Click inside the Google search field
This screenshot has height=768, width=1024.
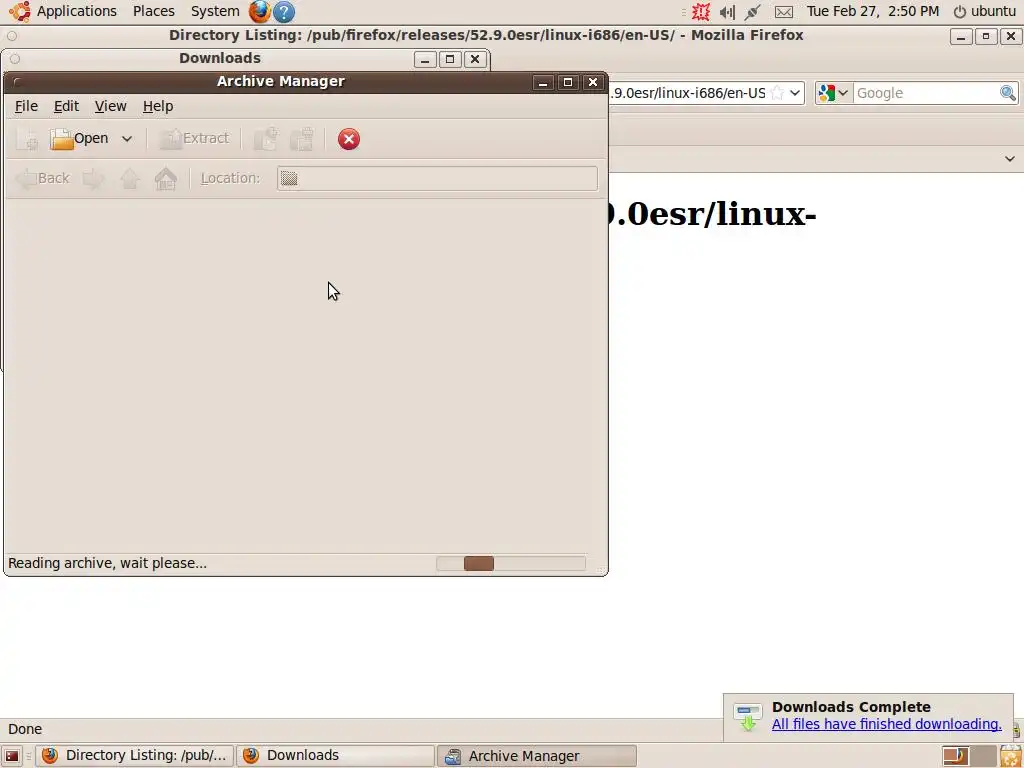pos(926,93)
